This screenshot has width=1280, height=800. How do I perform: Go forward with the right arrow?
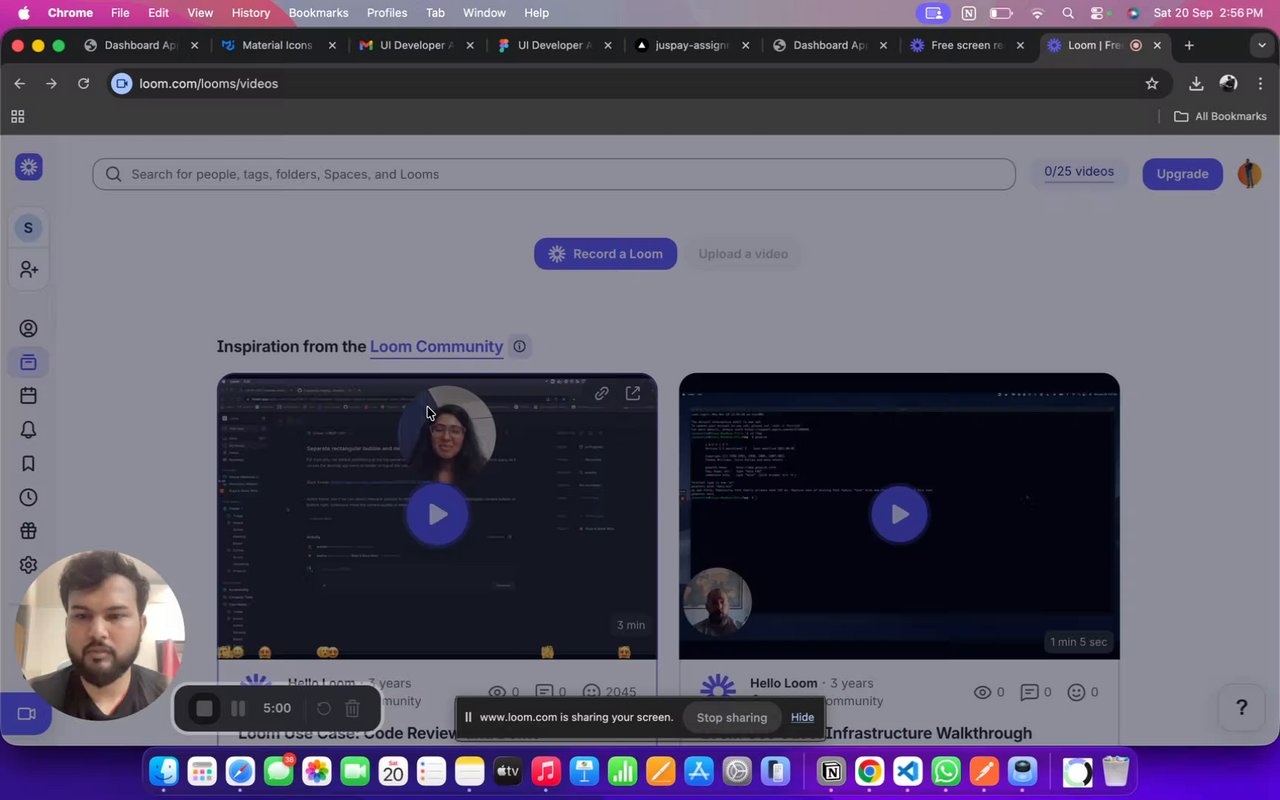pyautogui.click(x=52, y=84)
